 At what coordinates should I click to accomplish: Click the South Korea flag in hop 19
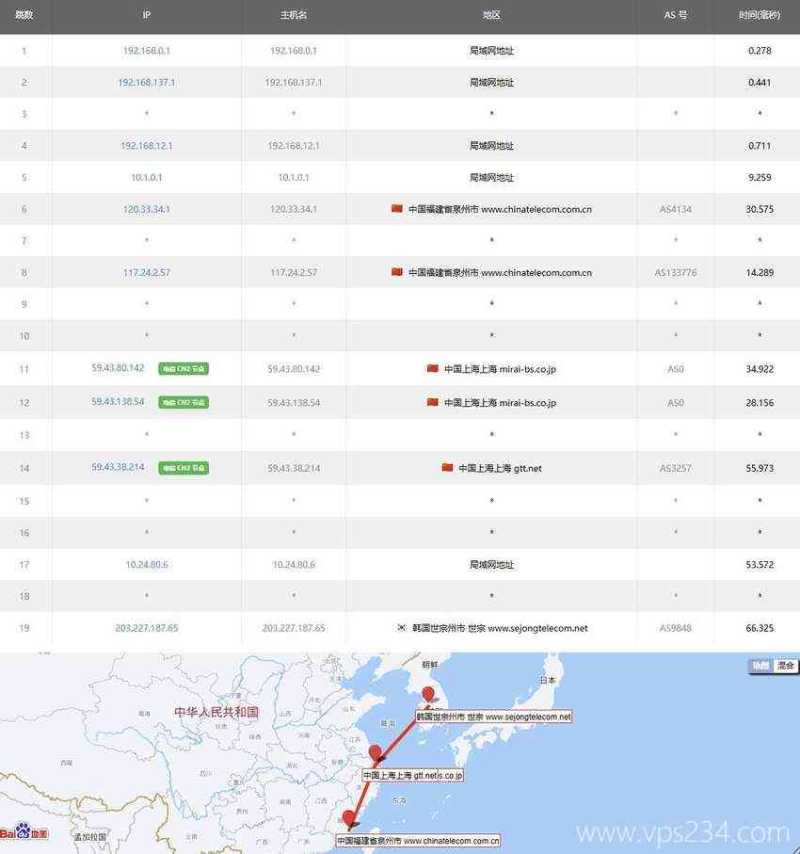[x=403, y=628]
